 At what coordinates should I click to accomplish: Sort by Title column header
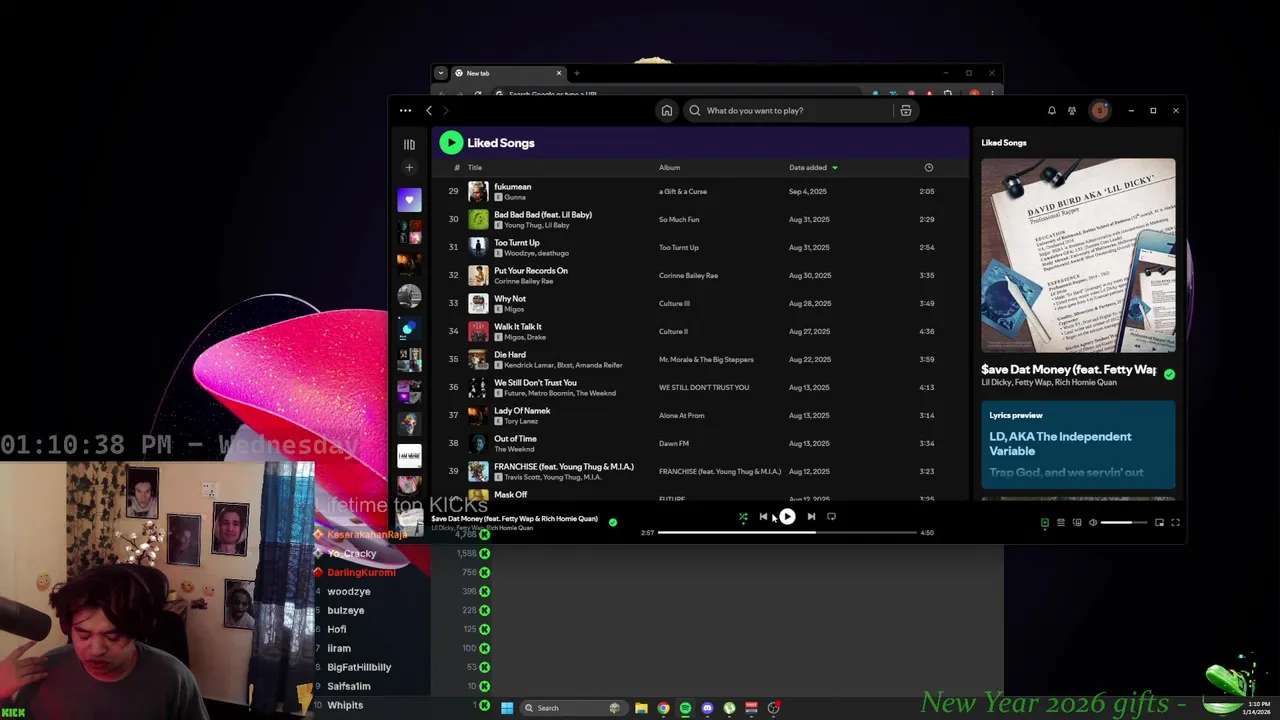click(x=475, y=168)
